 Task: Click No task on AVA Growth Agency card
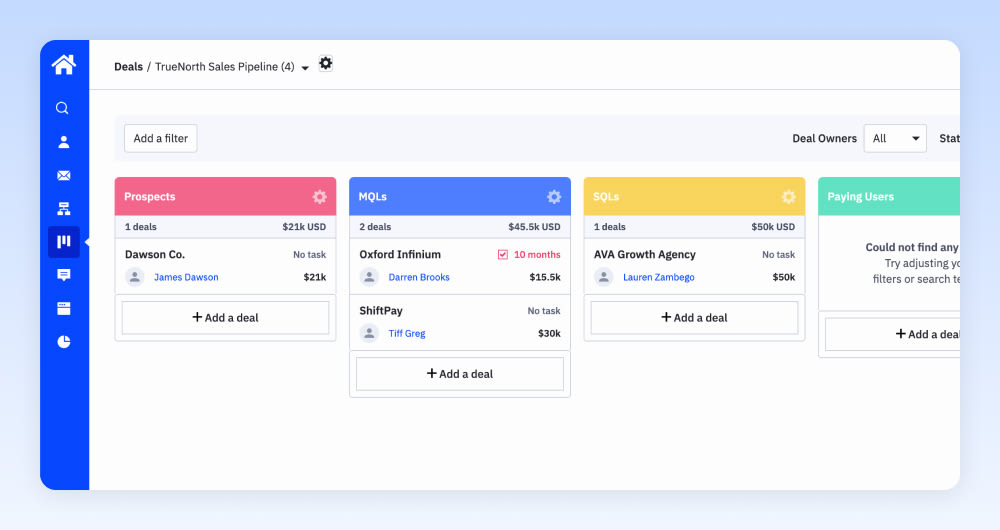(779, 254)
